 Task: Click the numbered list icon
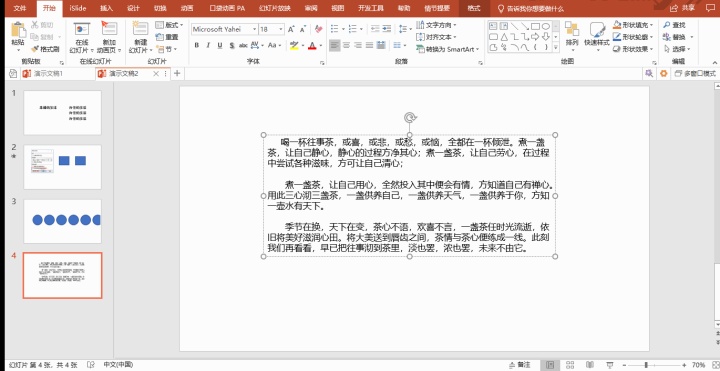coord(353,29)
